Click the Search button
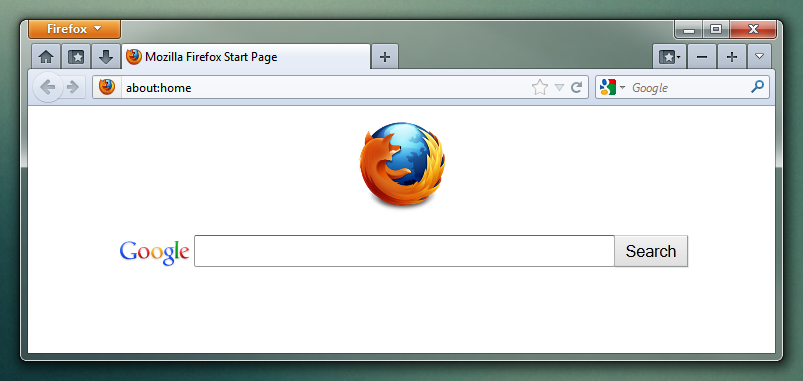This screenshot has width=803, height=381. [x=651, y=251]
